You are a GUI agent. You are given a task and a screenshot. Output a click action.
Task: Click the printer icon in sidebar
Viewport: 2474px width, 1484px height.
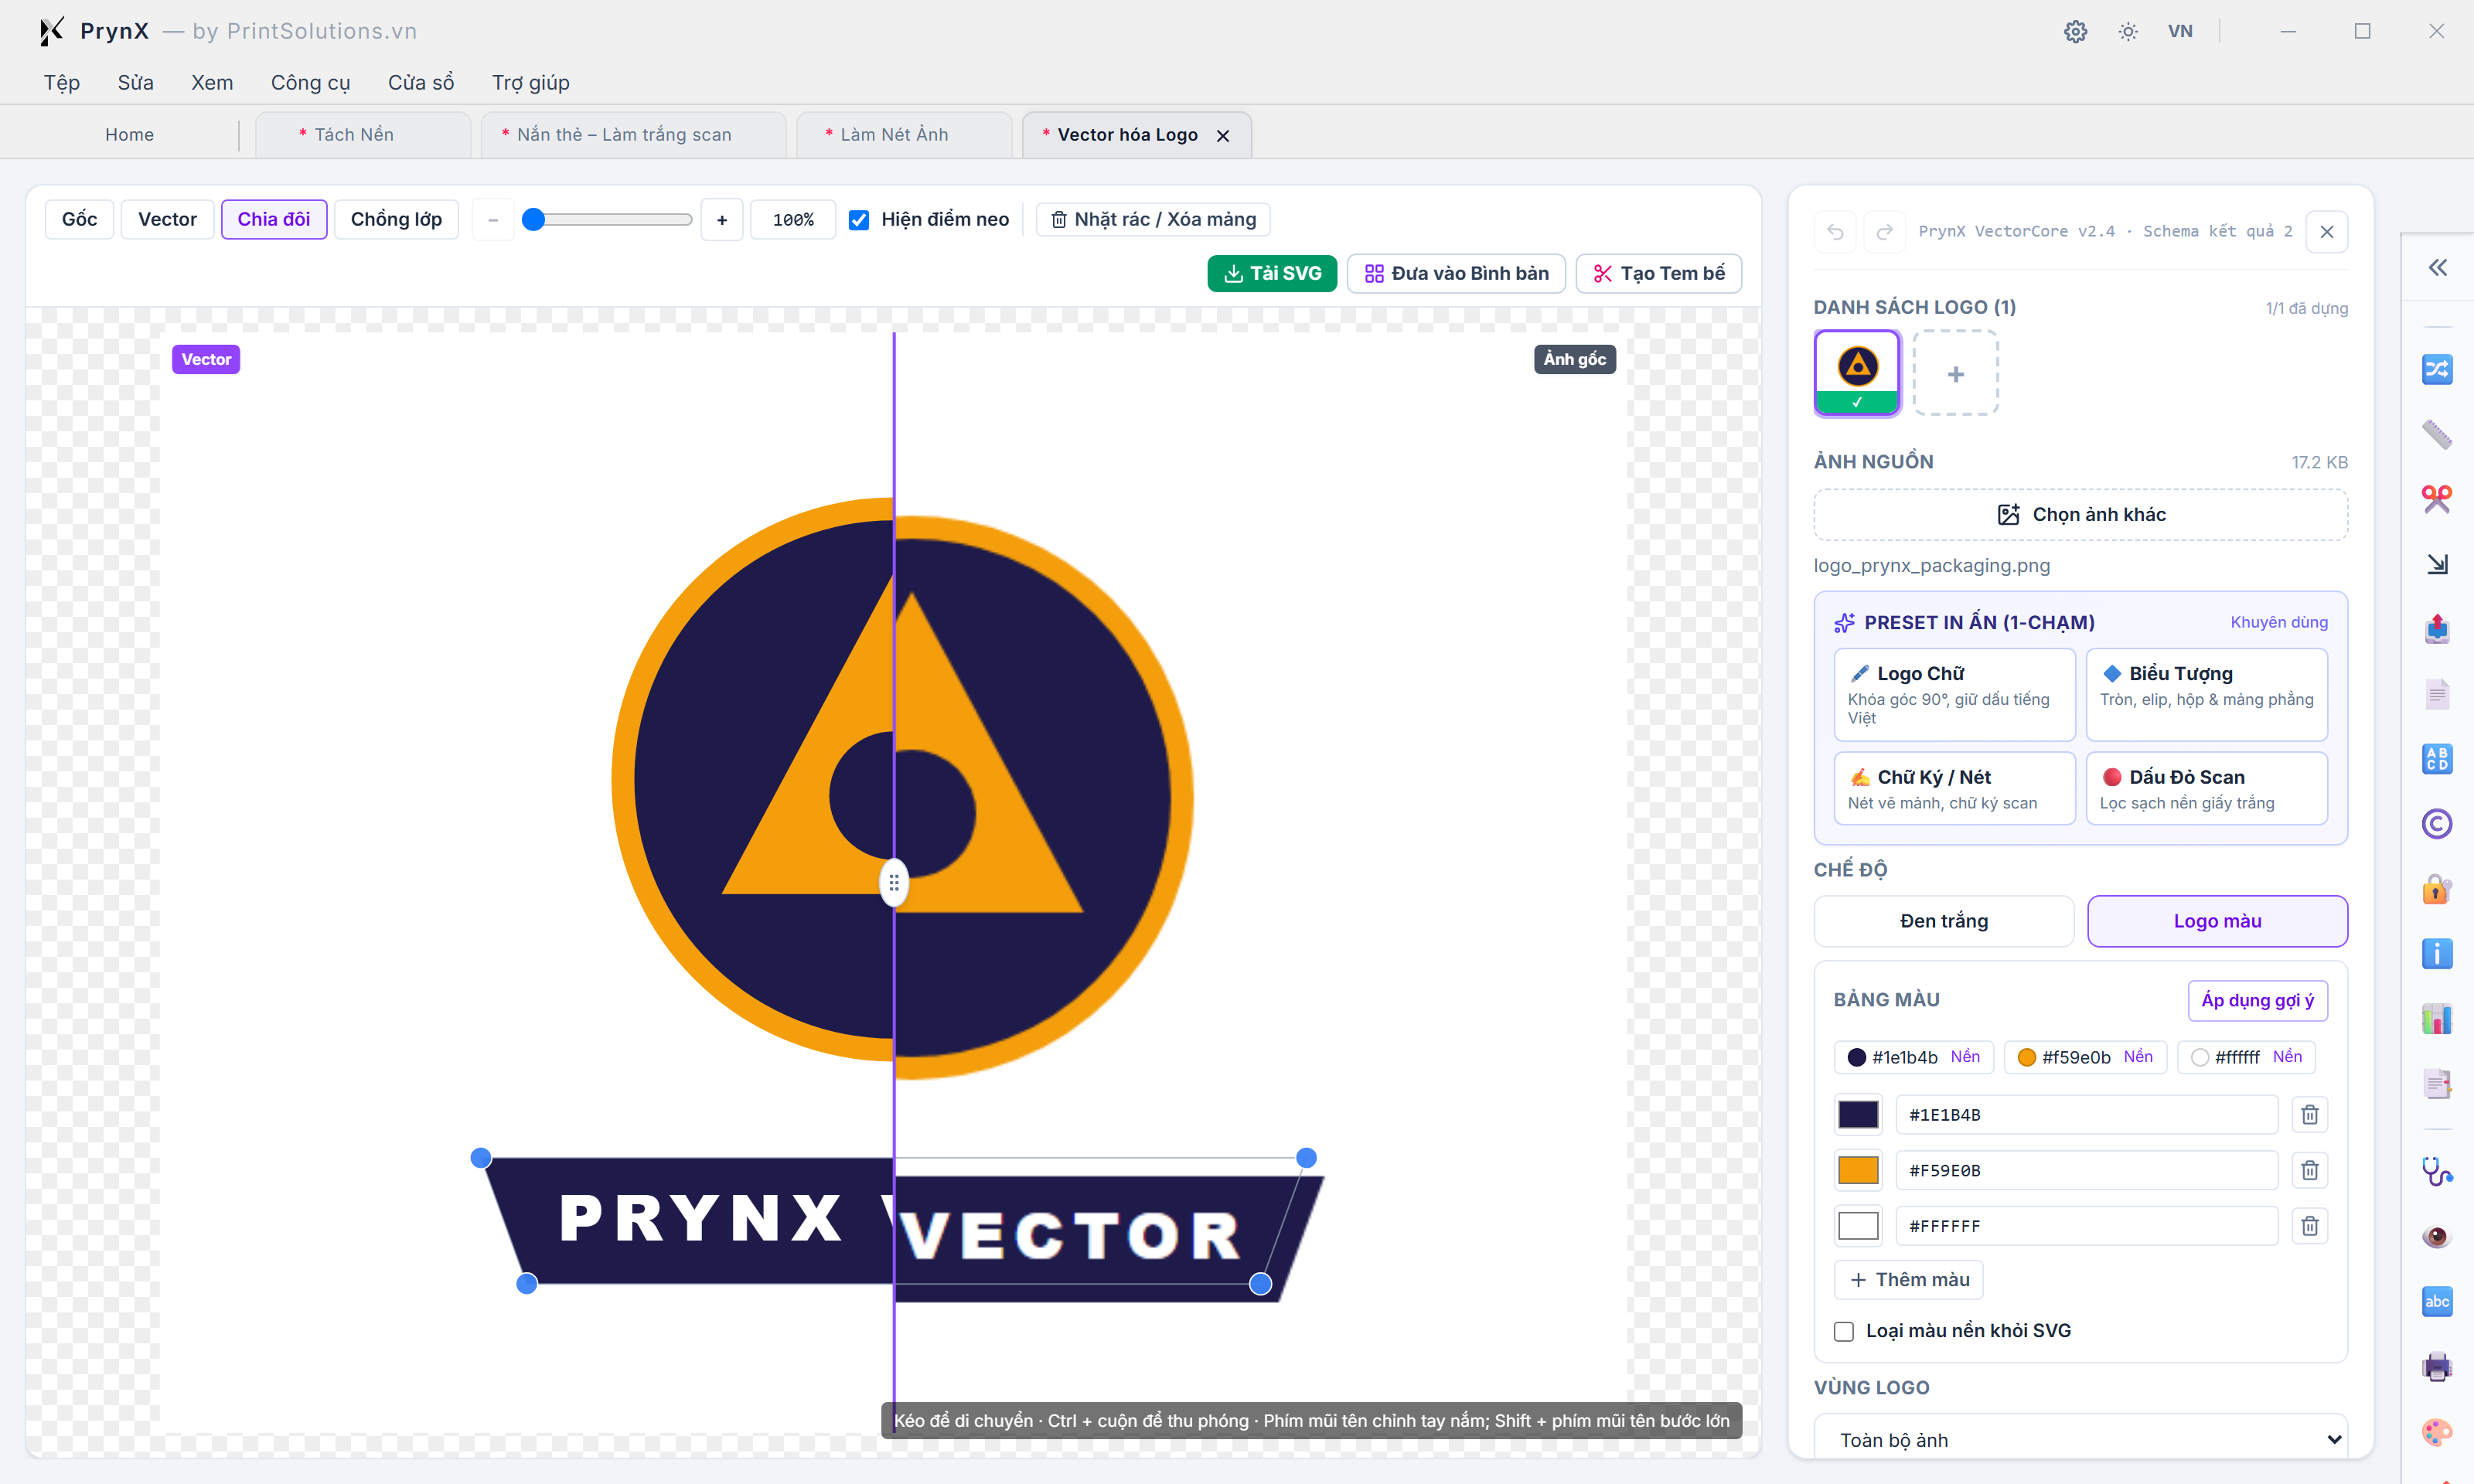[x=2437, y=1366]
